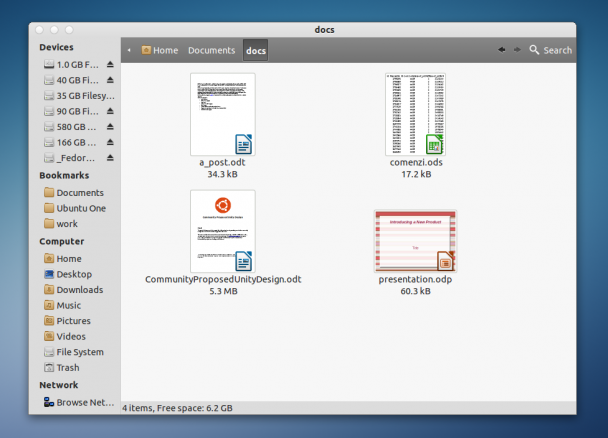Screen dimensions: 608x438
Task: Click the Home breadcrumb button
Action: click(x=159, y=50)
